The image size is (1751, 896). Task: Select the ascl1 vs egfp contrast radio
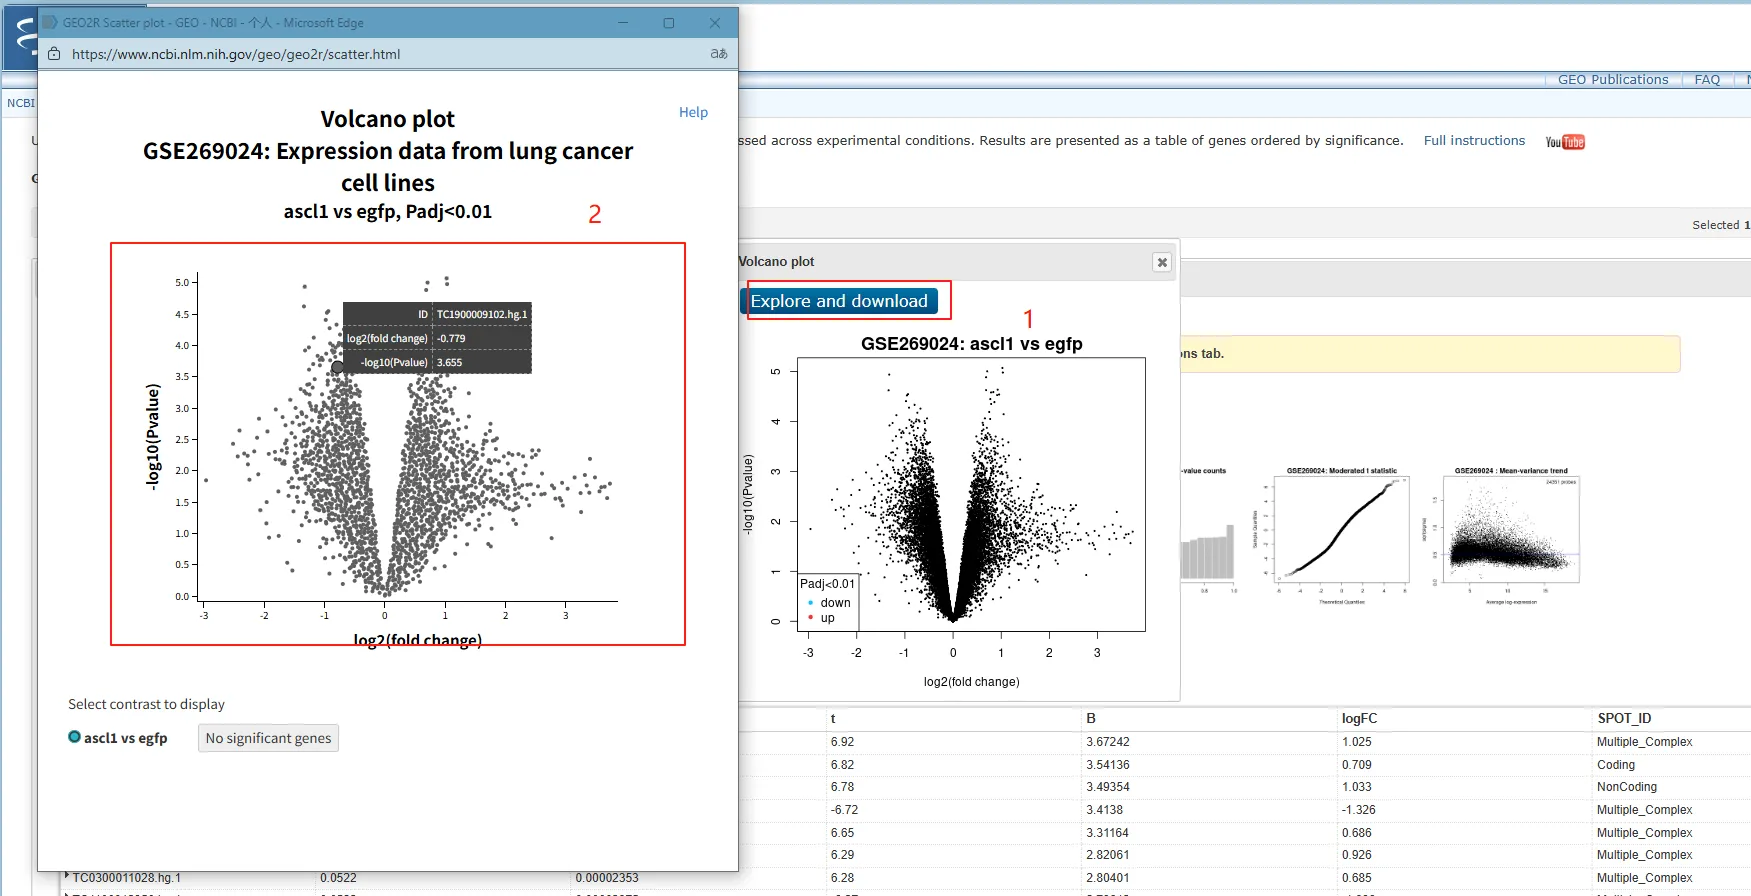[75, 737]
